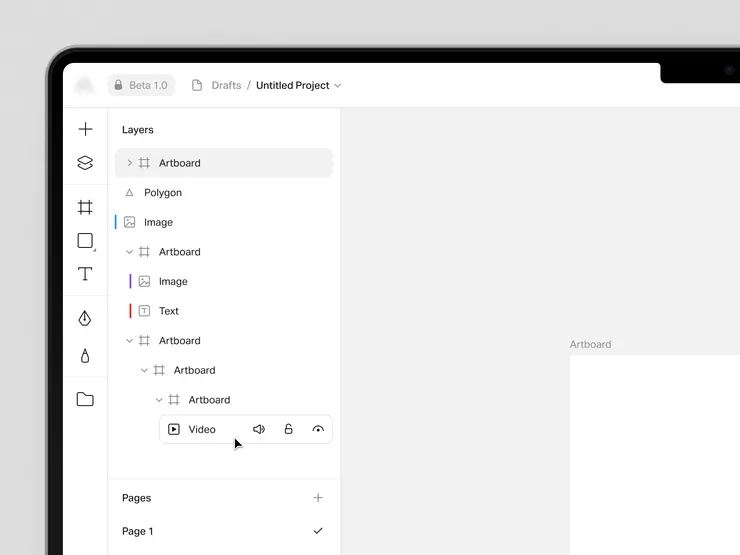Collapse the Artboard containing Image and Text

[129, 252]
